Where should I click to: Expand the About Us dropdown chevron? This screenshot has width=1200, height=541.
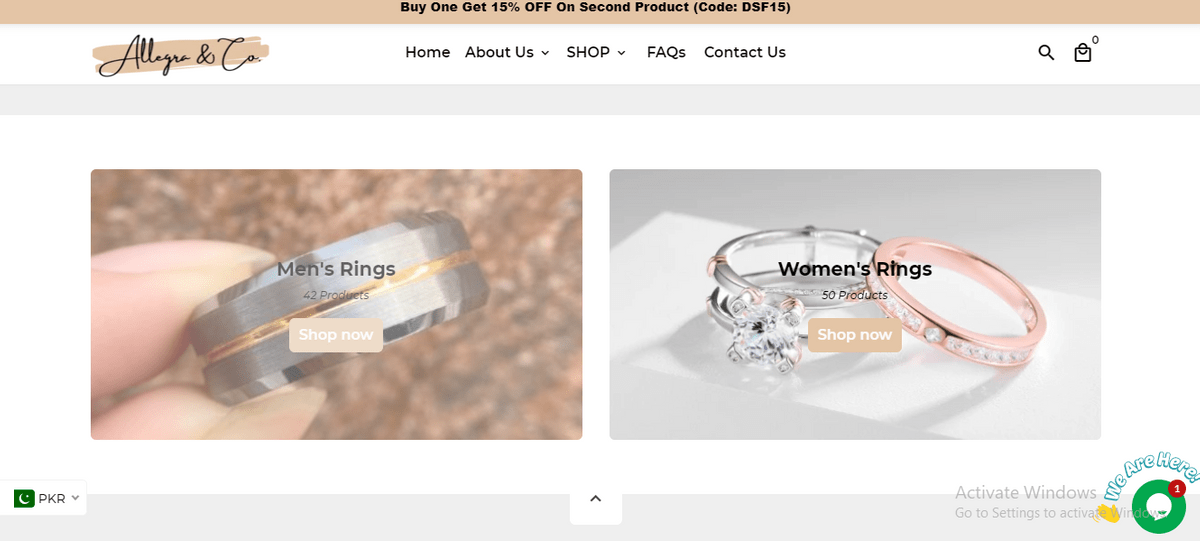[x=545, y=53]
